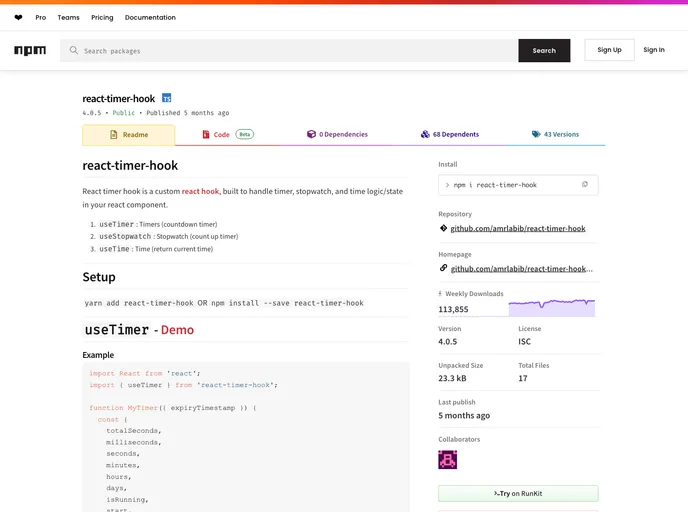Open the collaborator avatar

(x=448, y=460)
